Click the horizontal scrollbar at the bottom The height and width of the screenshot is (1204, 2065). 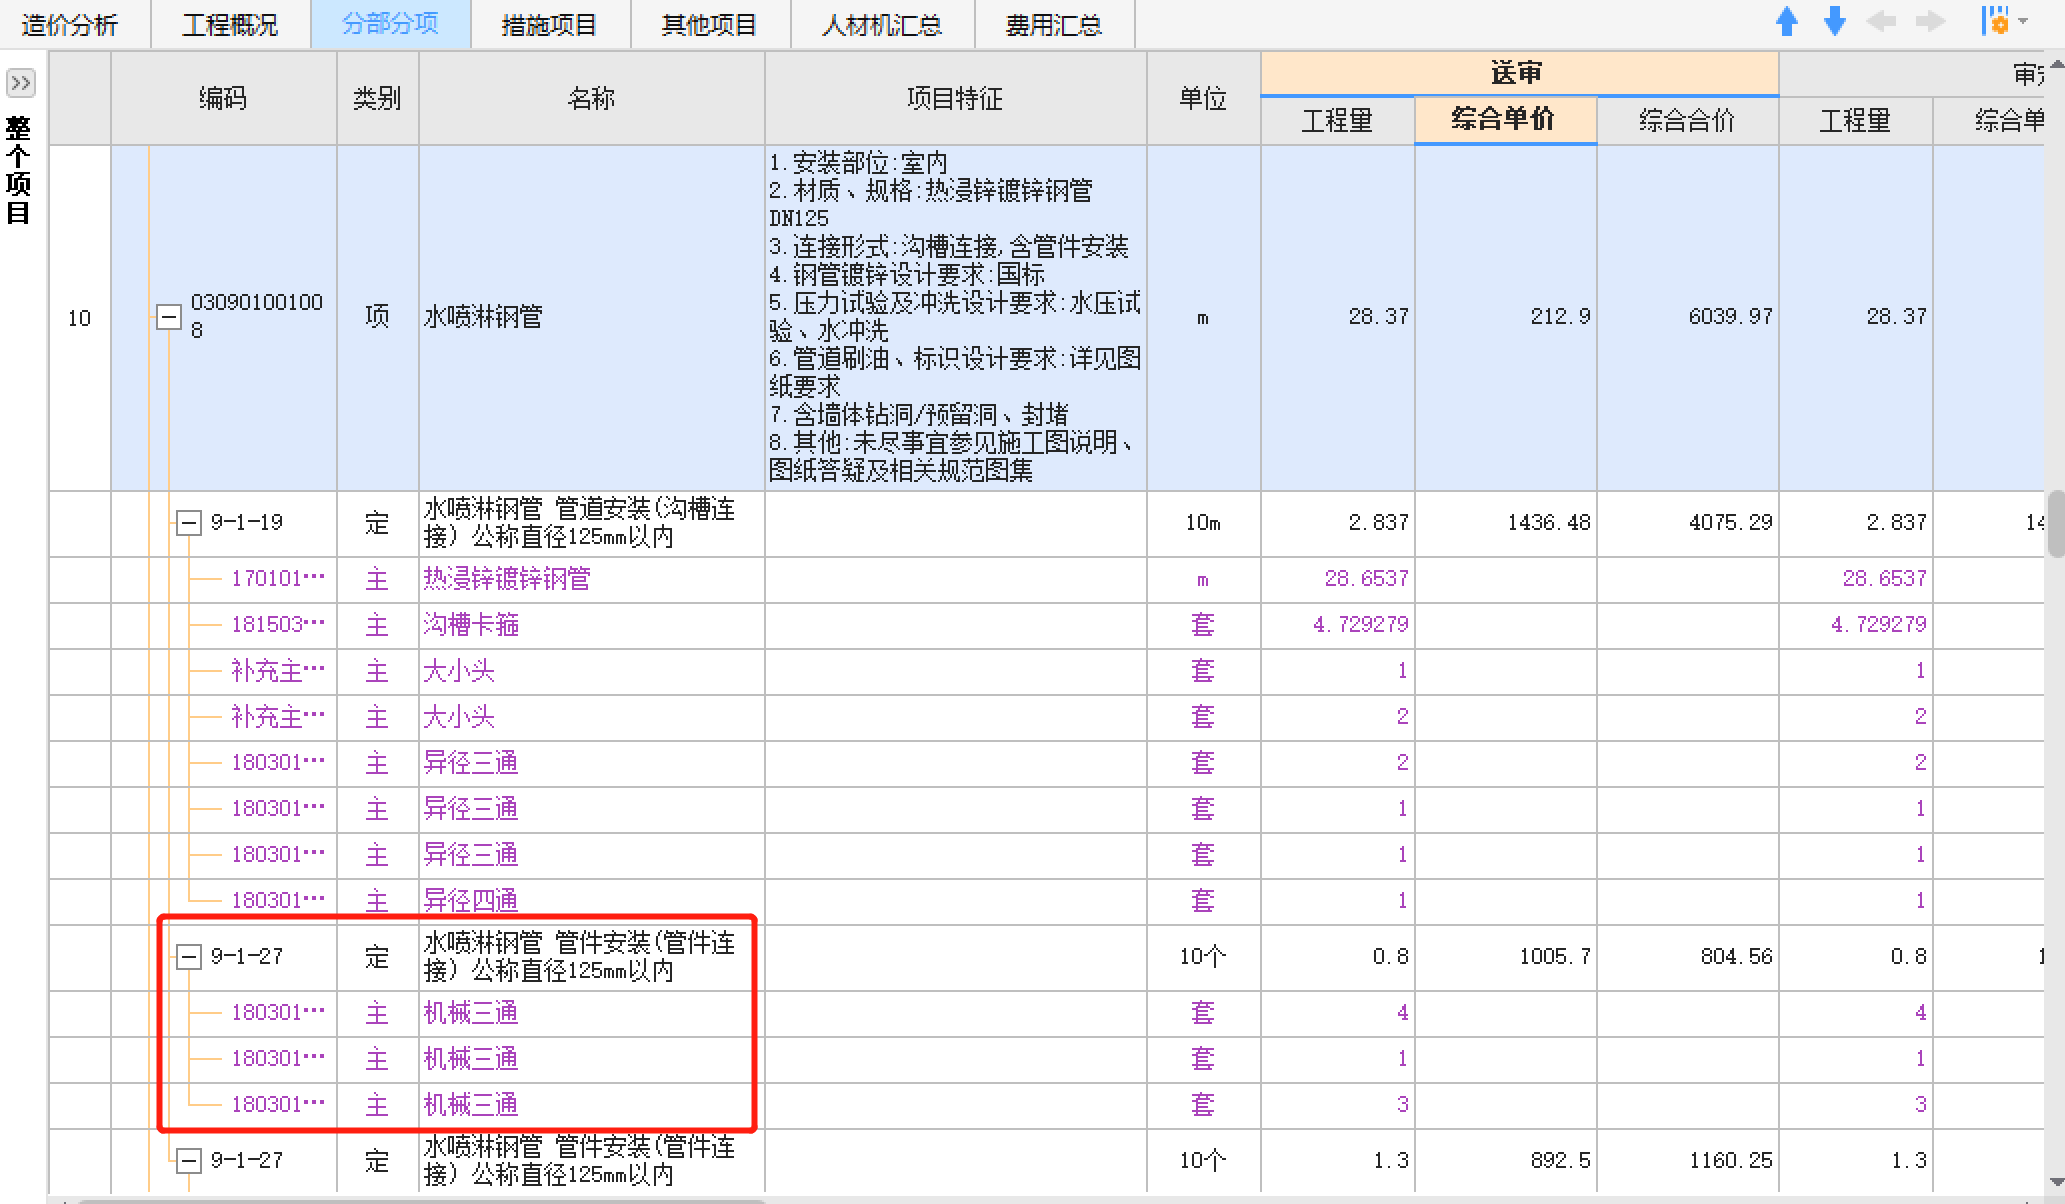coord(420,1199)
